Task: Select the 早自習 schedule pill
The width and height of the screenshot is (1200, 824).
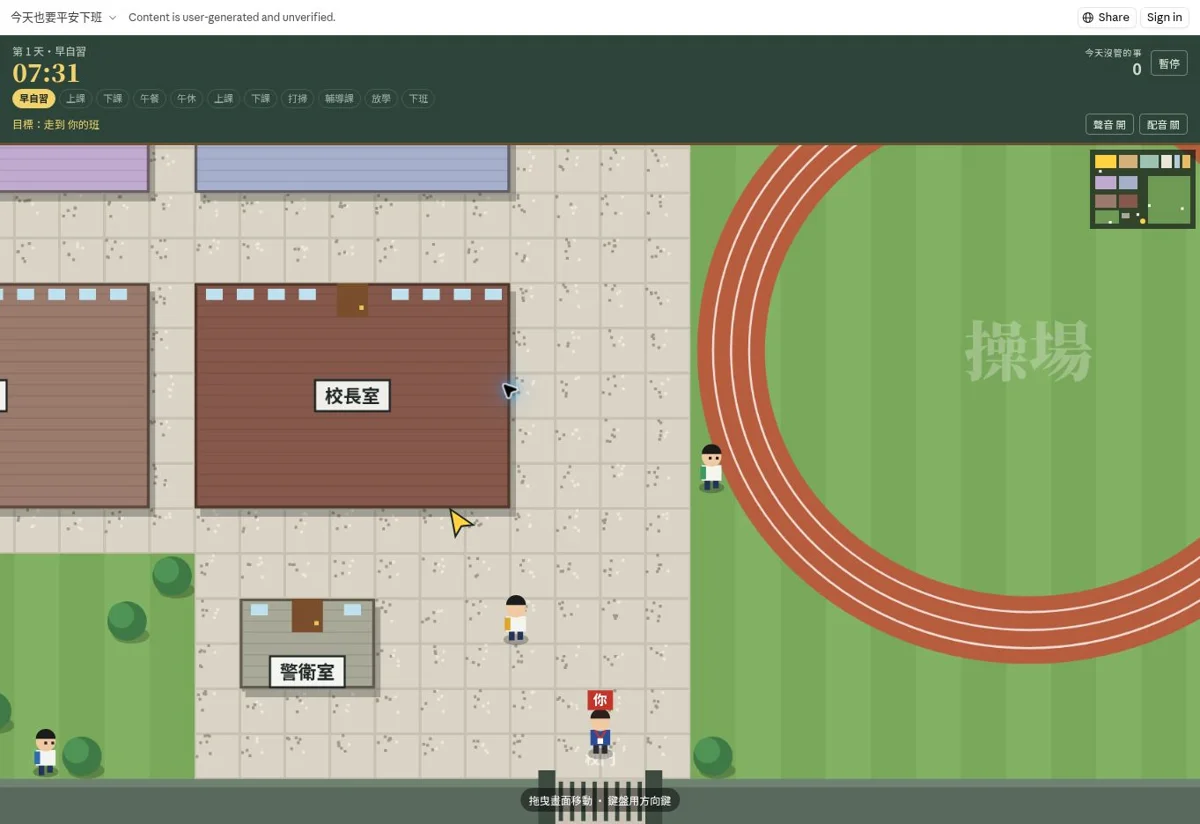Action: [x=34, y=99]
